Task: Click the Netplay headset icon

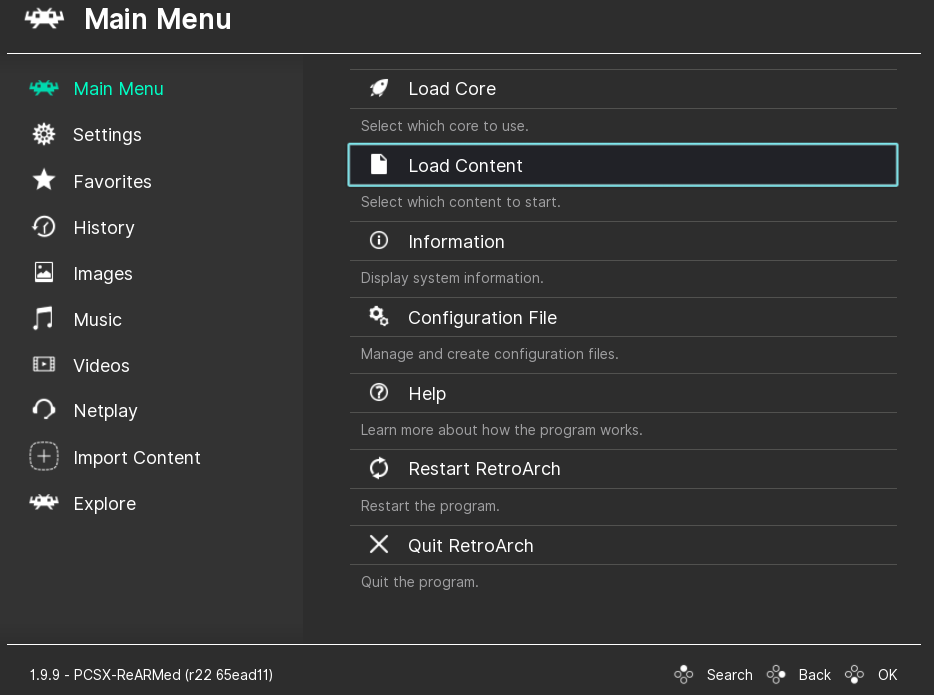Action: point(44,410)
